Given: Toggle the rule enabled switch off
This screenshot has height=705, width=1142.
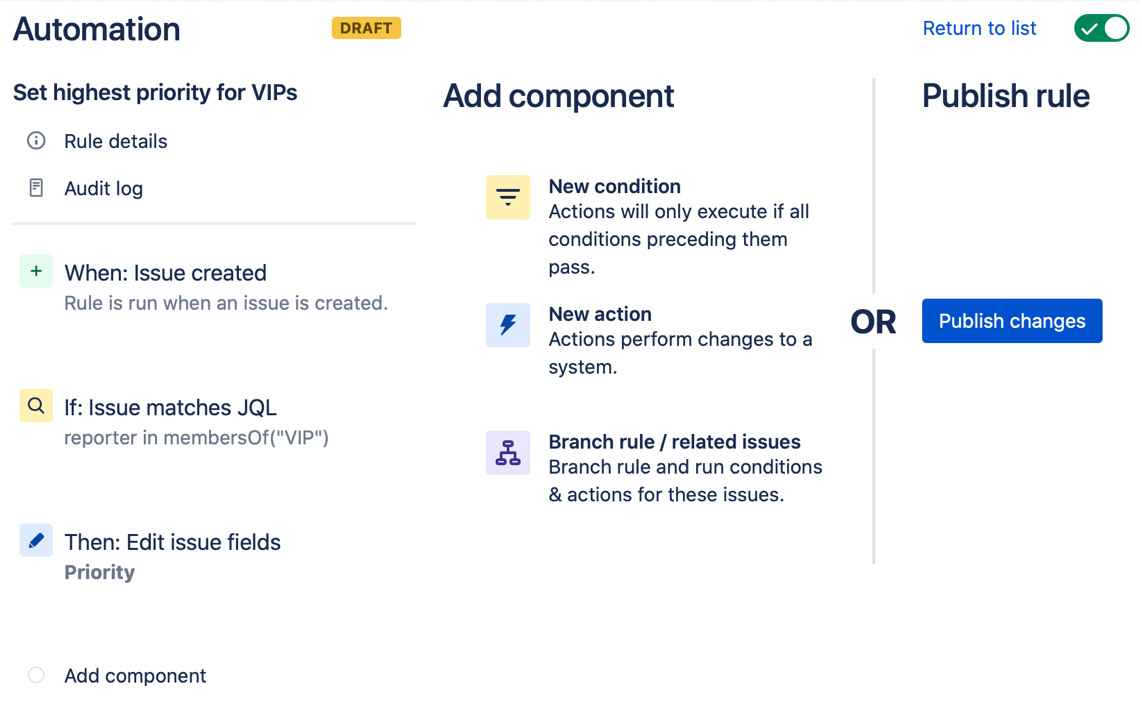Looking at the screenshot, I should click(1101, 28).
